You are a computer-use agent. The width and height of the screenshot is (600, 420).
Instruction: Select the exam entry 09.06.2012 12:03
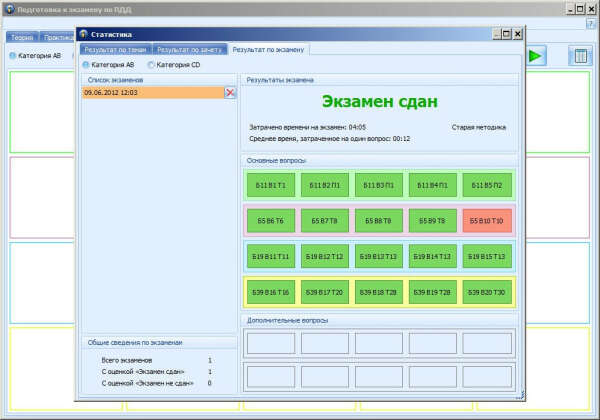(153, 93)
